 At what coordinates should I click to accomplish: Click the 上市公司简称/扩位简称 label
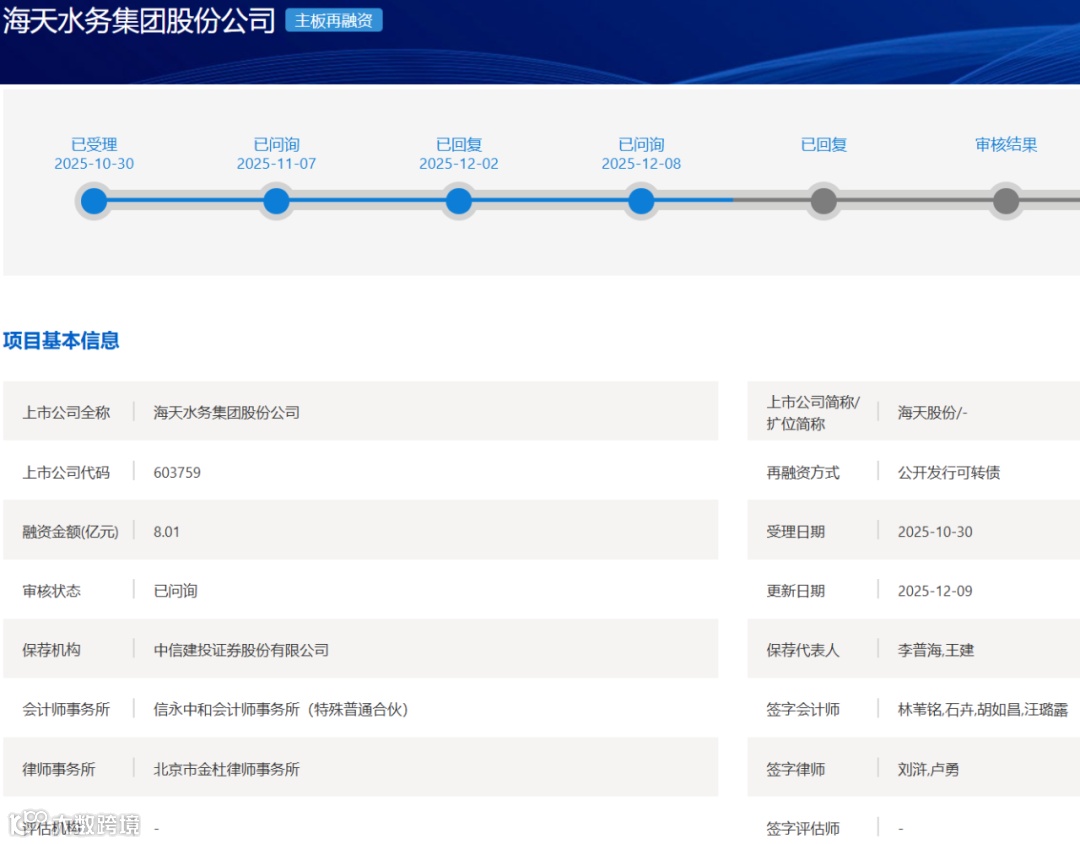813,413
